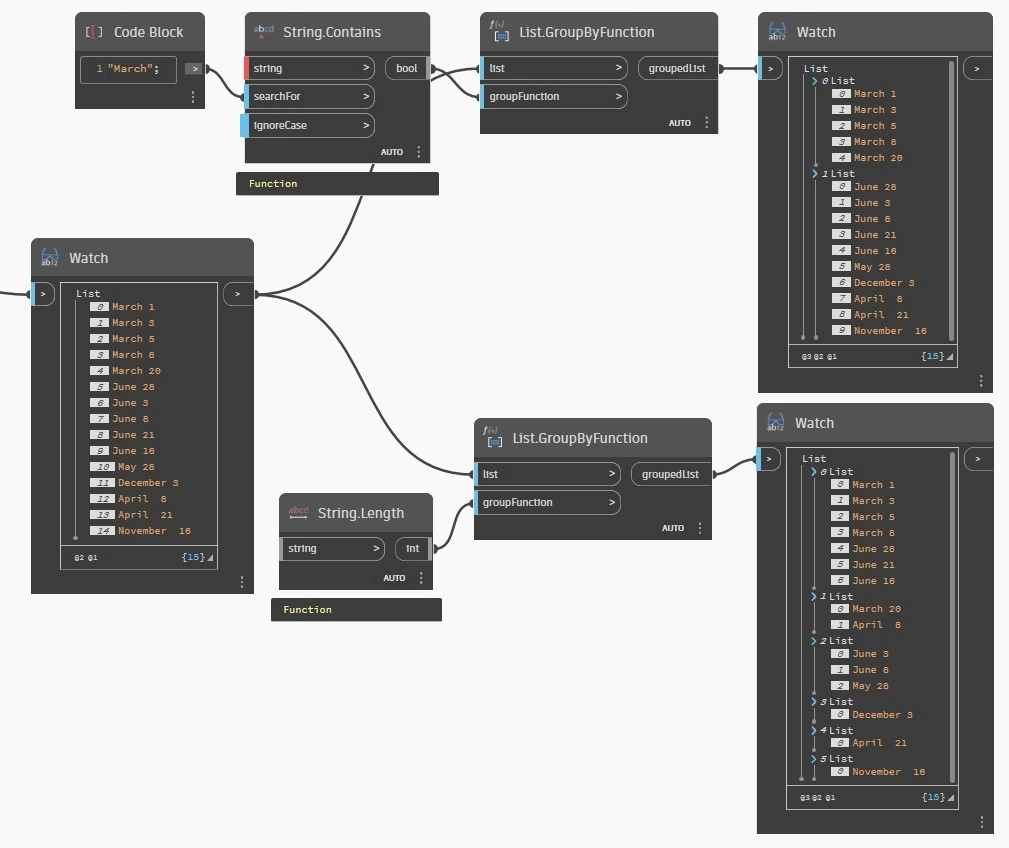Open options menu on Code Block node
The image size is (1009, 848).
pyautogui.click(x=193, y=97)
